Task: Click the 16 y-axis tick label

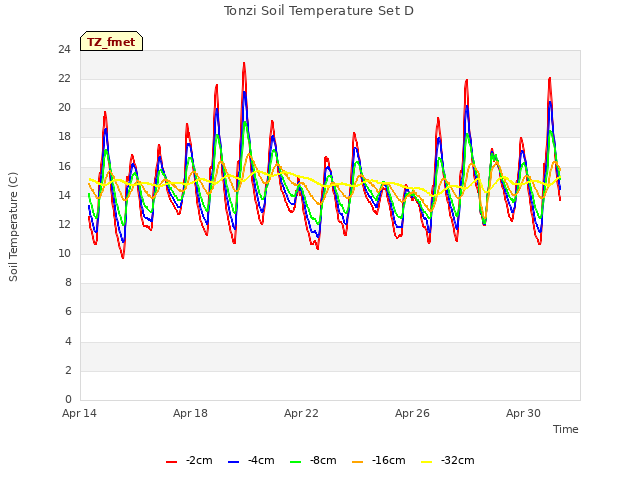Action: point(64,167)
